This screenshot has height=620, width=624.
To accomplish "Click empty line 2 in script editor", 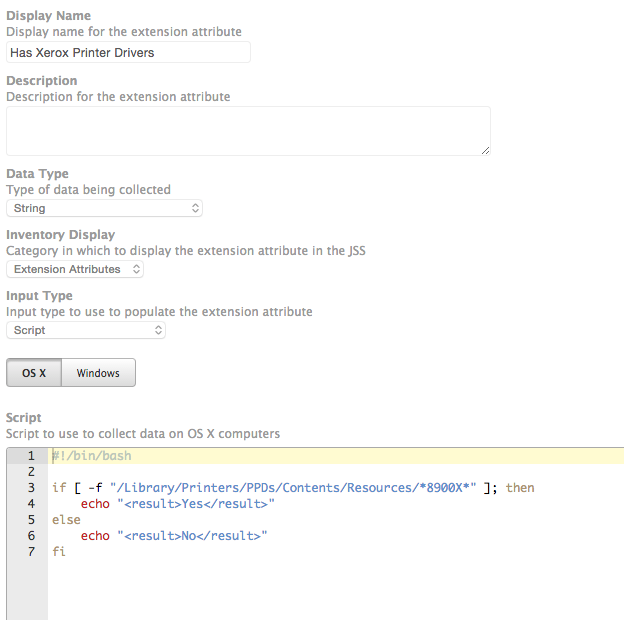I will pyautogui.click(x=336, y=472).
